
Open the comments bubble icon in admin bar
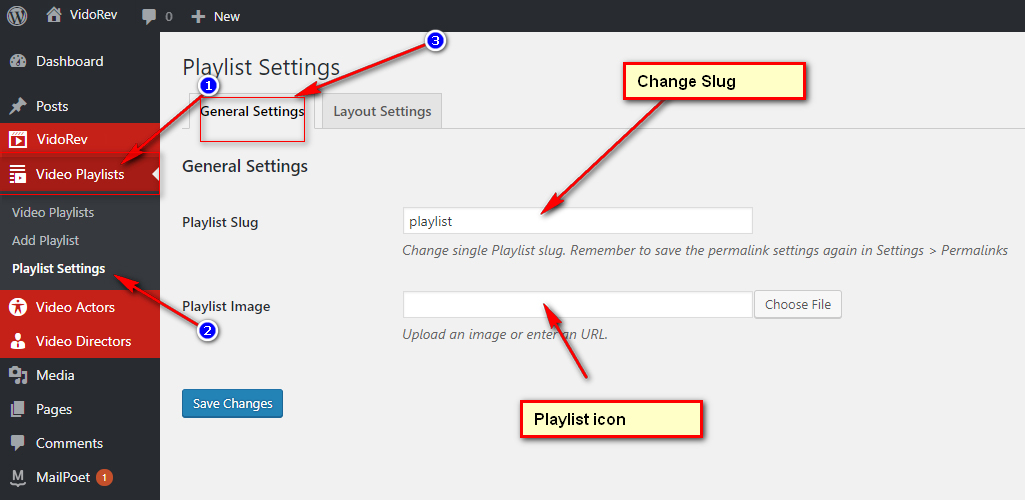tap(149, 16)
